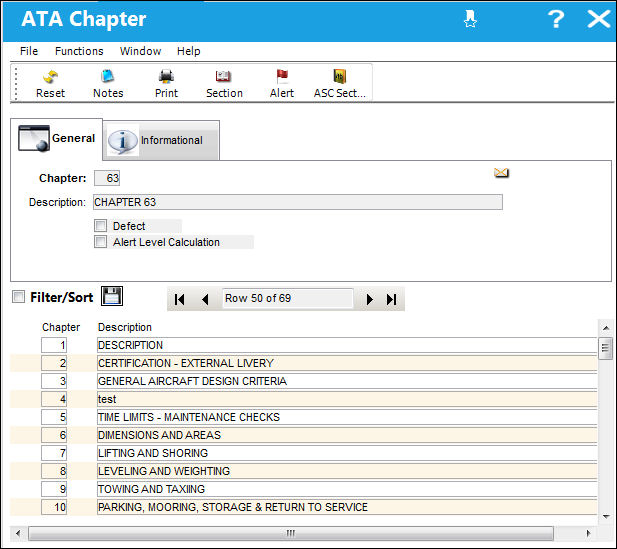617x549 pixels.
Task: Open the Notes toolbar icon
Action: tap(107, 76)
